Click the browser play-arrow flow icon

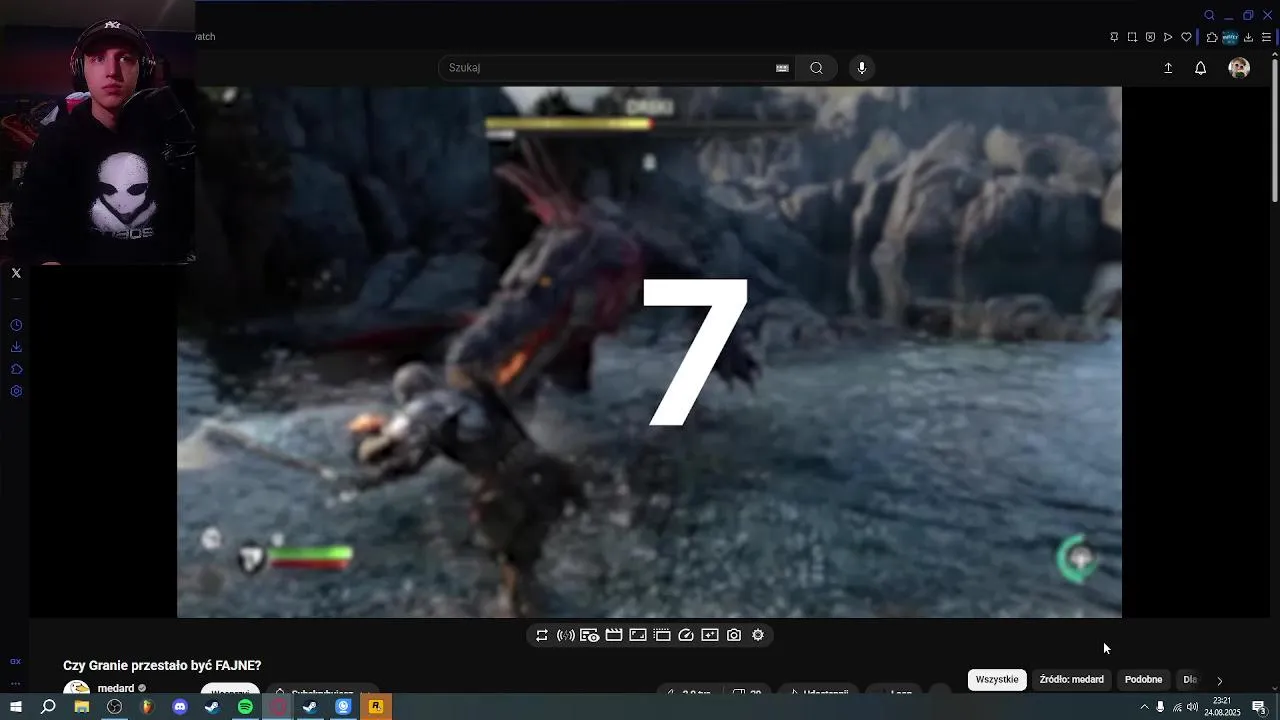click(1168, 37)
